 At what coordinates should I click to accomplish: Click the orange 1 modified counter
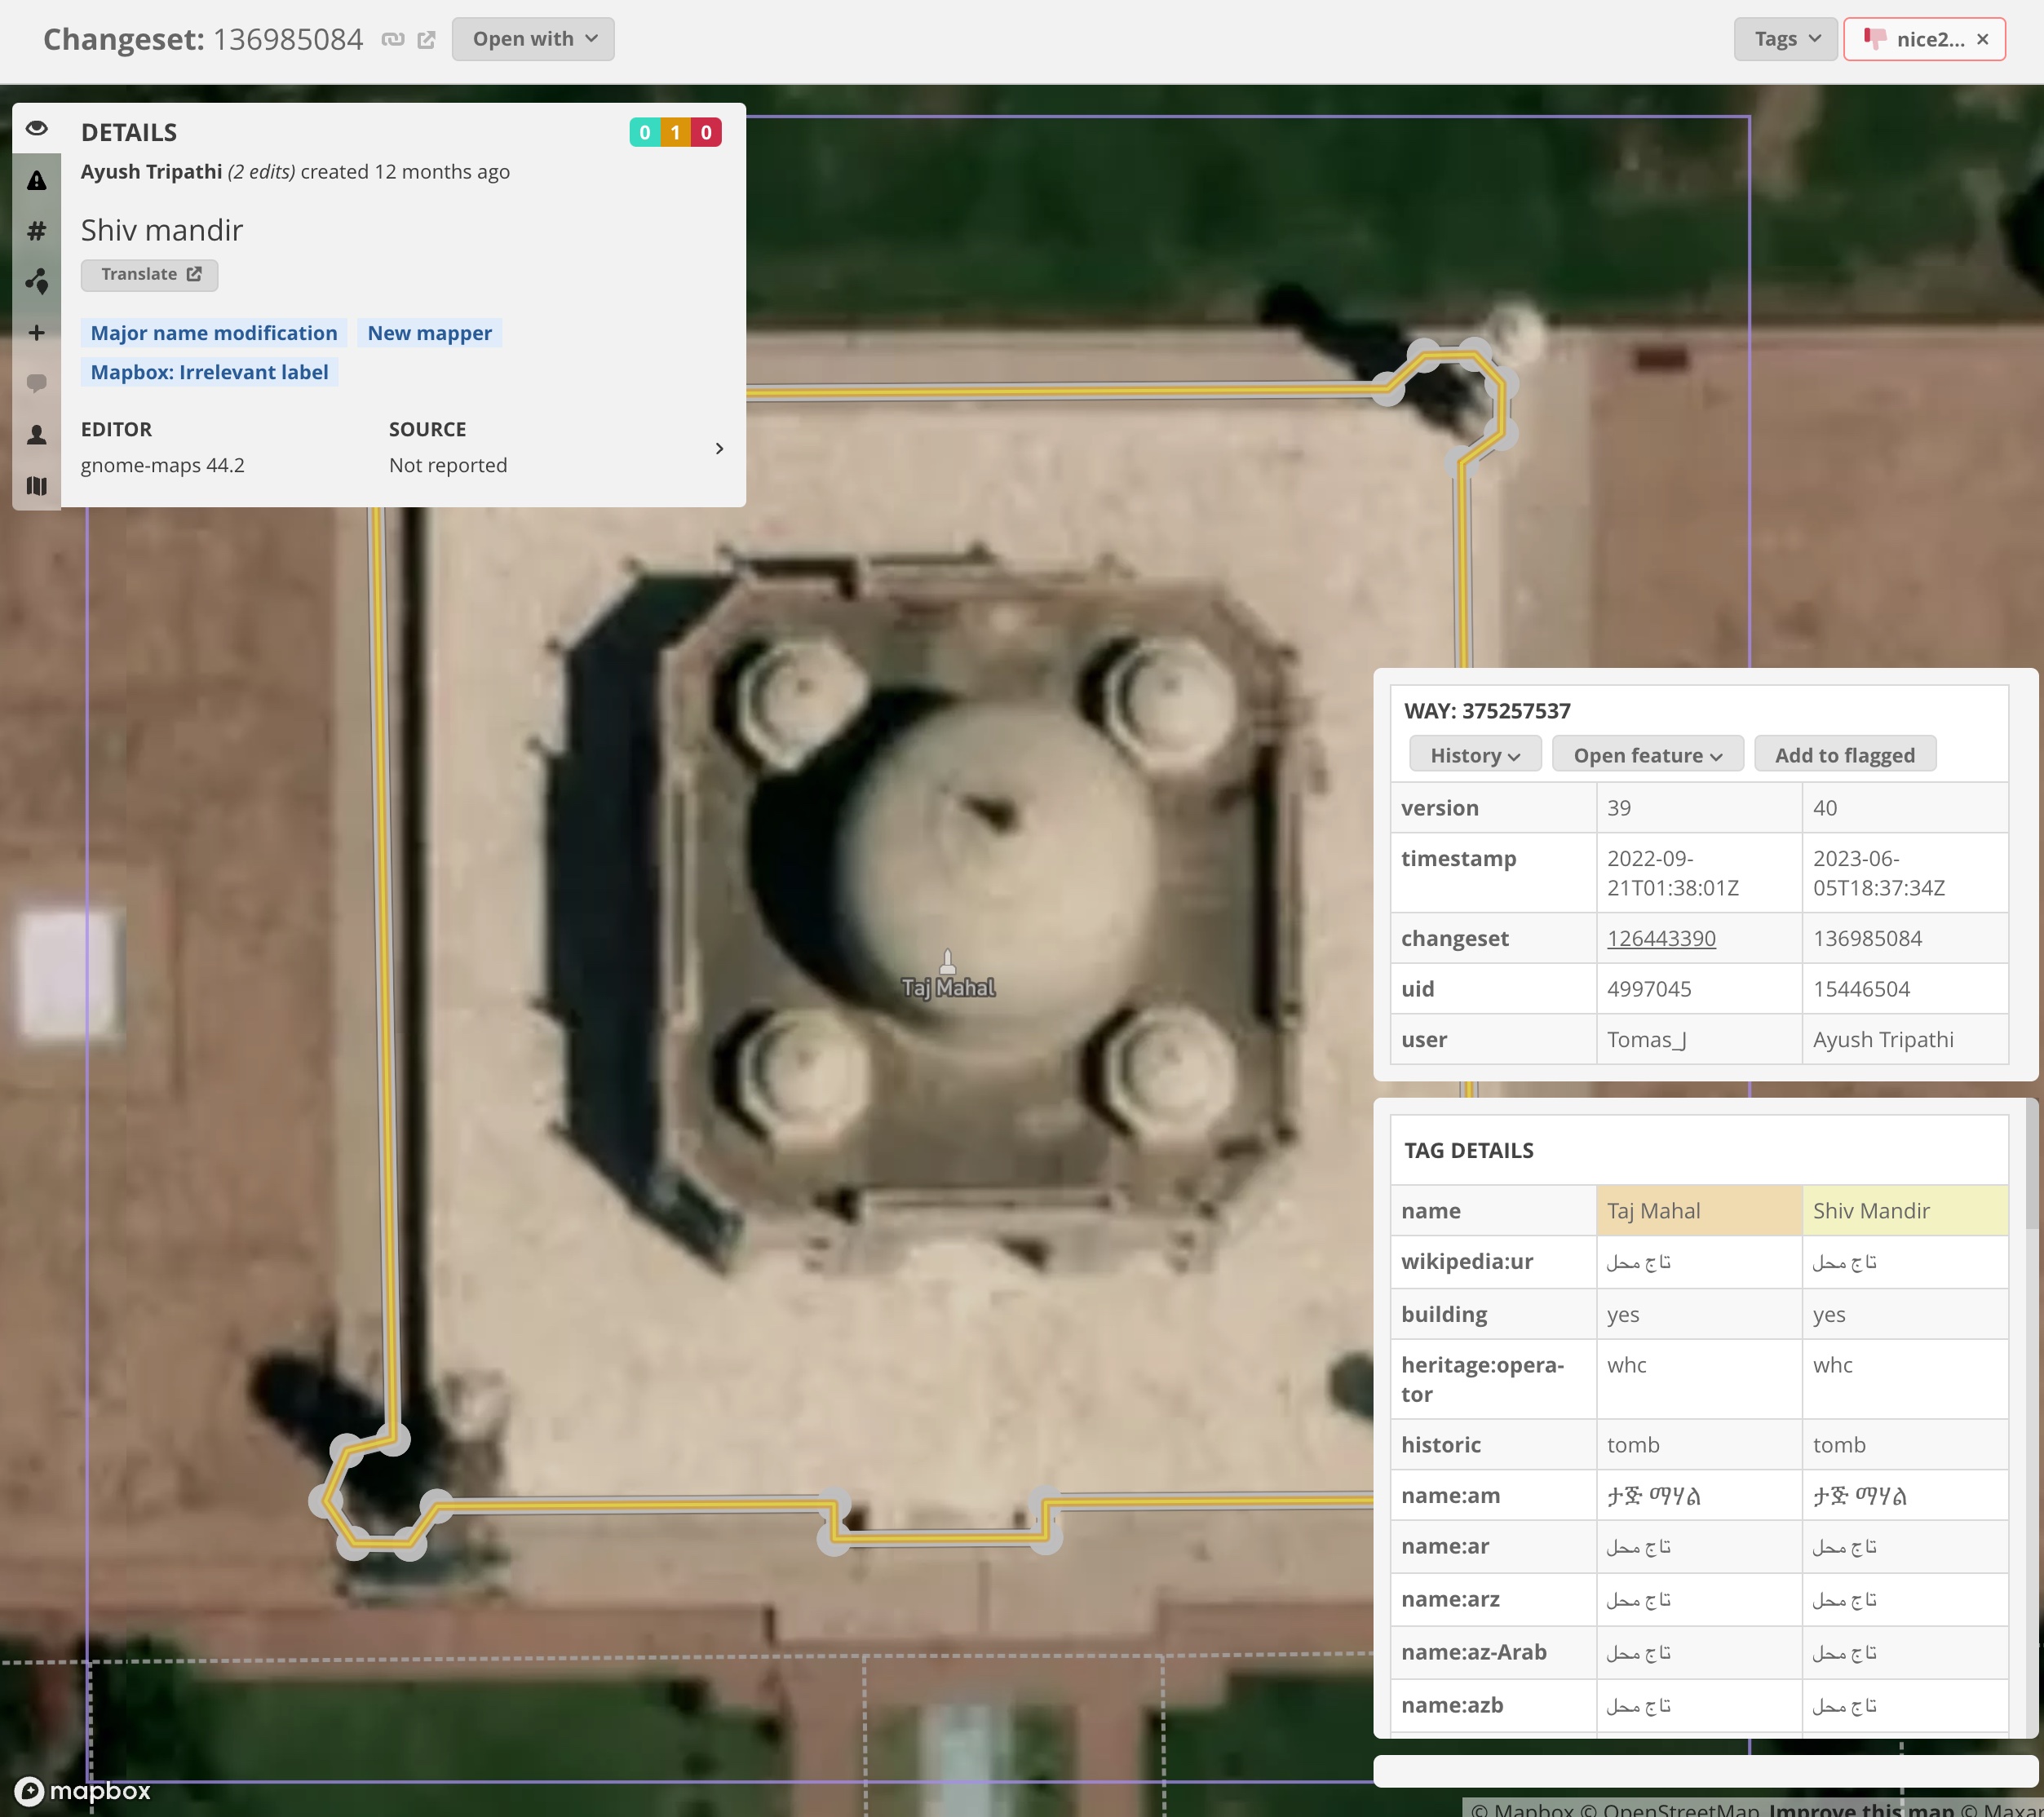pyautogui.click(x=676, y=132)
